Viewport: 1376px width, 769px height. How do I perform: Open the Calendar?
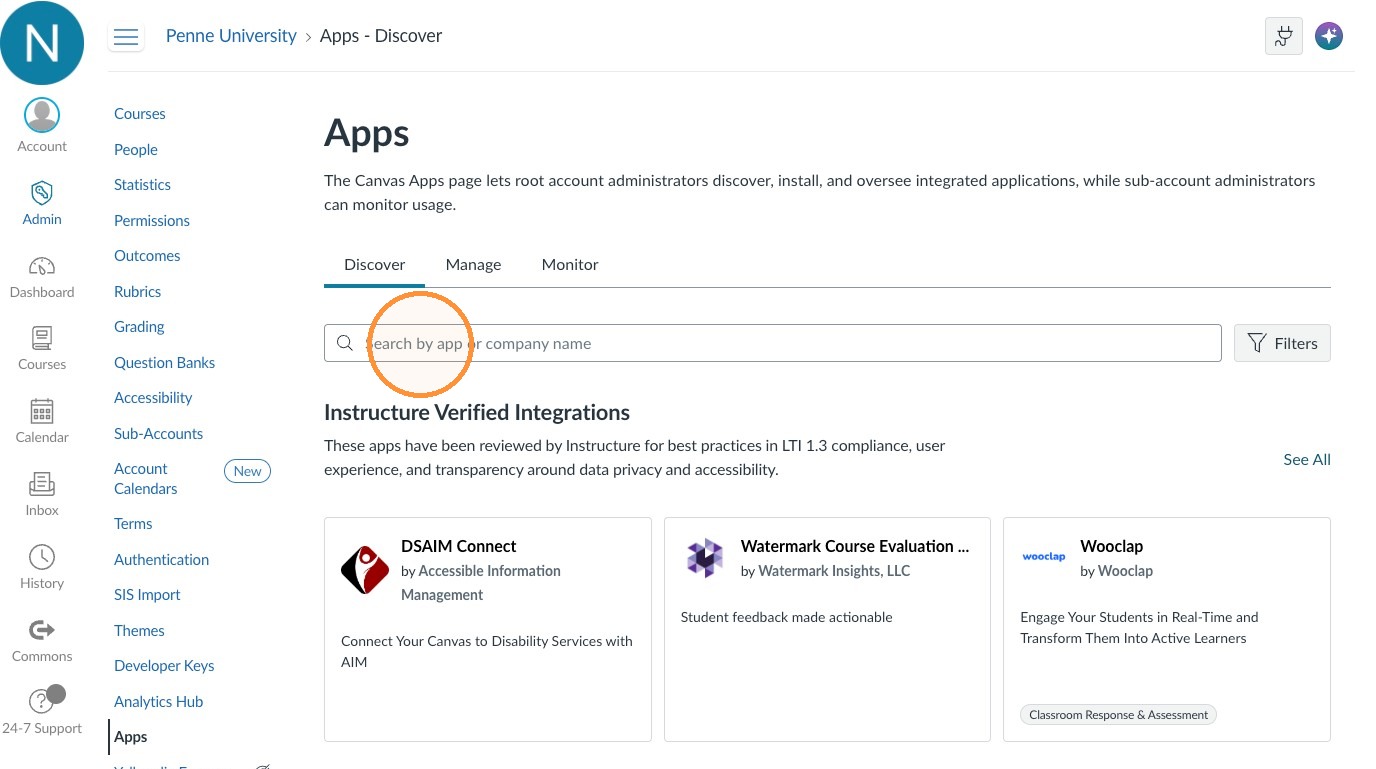click(x=42, y=421)
